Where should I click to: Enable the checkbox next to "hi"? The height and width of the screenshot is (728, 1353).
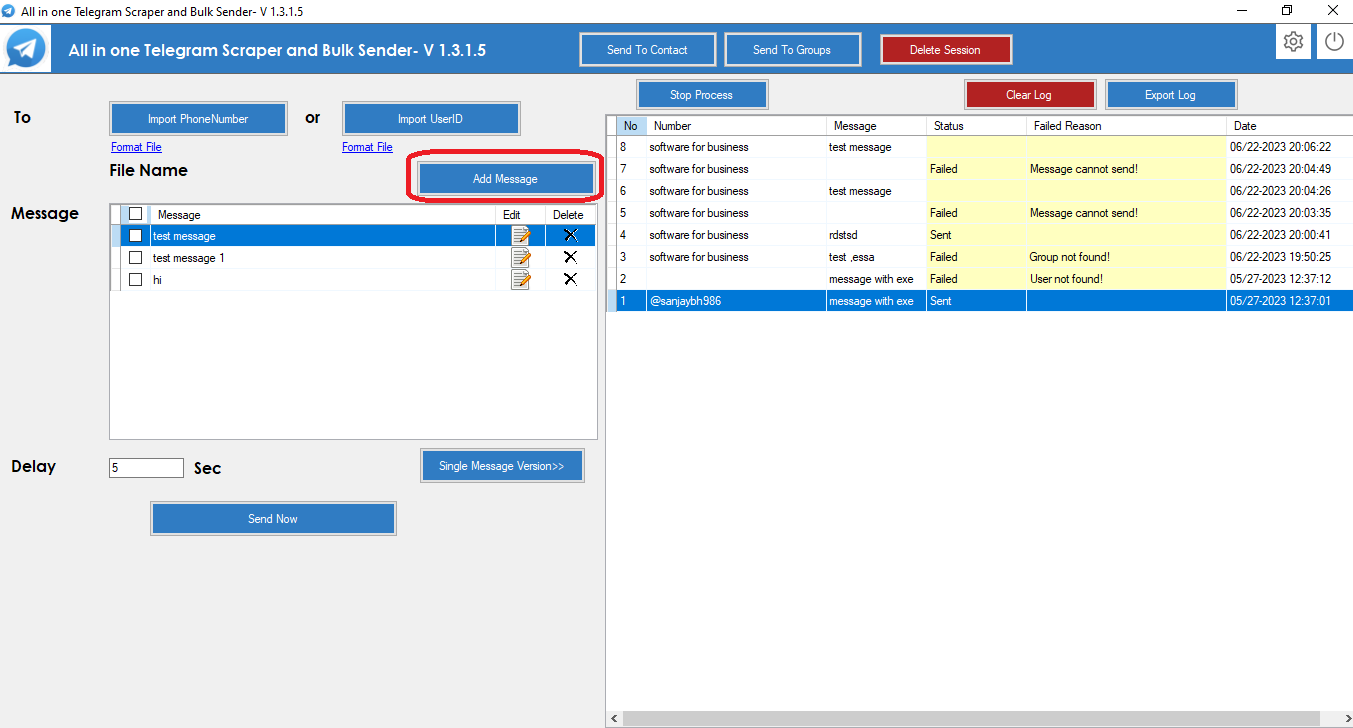pos(136,279)
